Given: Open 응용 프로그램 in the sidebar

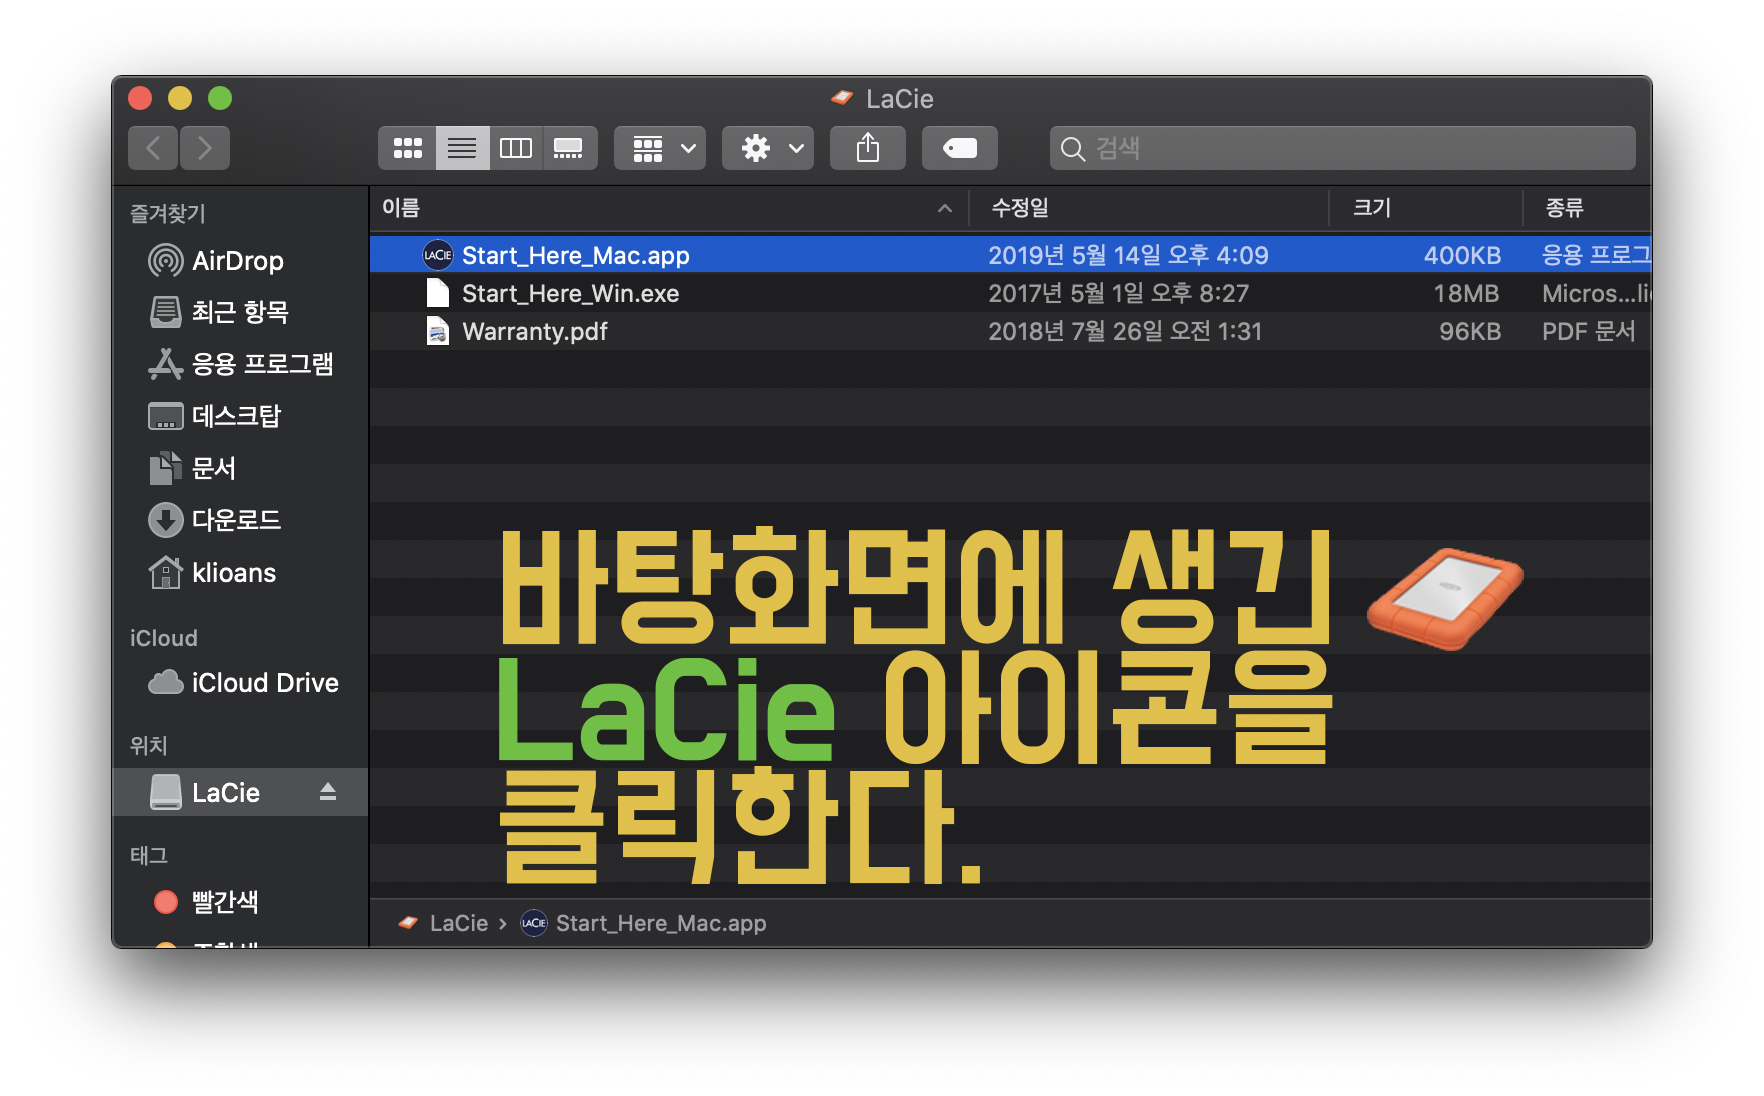Looking at the screenshot, I should (x=241, y=364).
